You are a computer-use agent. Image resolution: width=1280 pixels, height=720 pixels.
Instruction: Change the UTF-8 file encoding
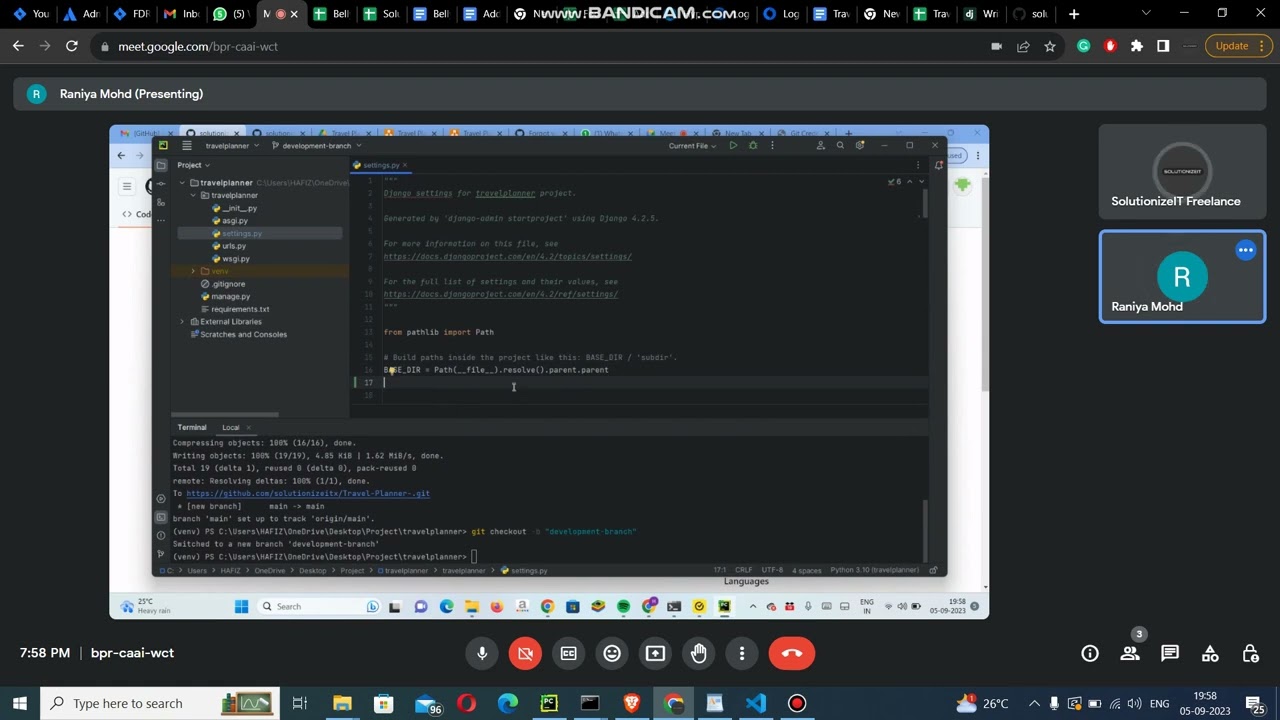[x=772, y=570]
